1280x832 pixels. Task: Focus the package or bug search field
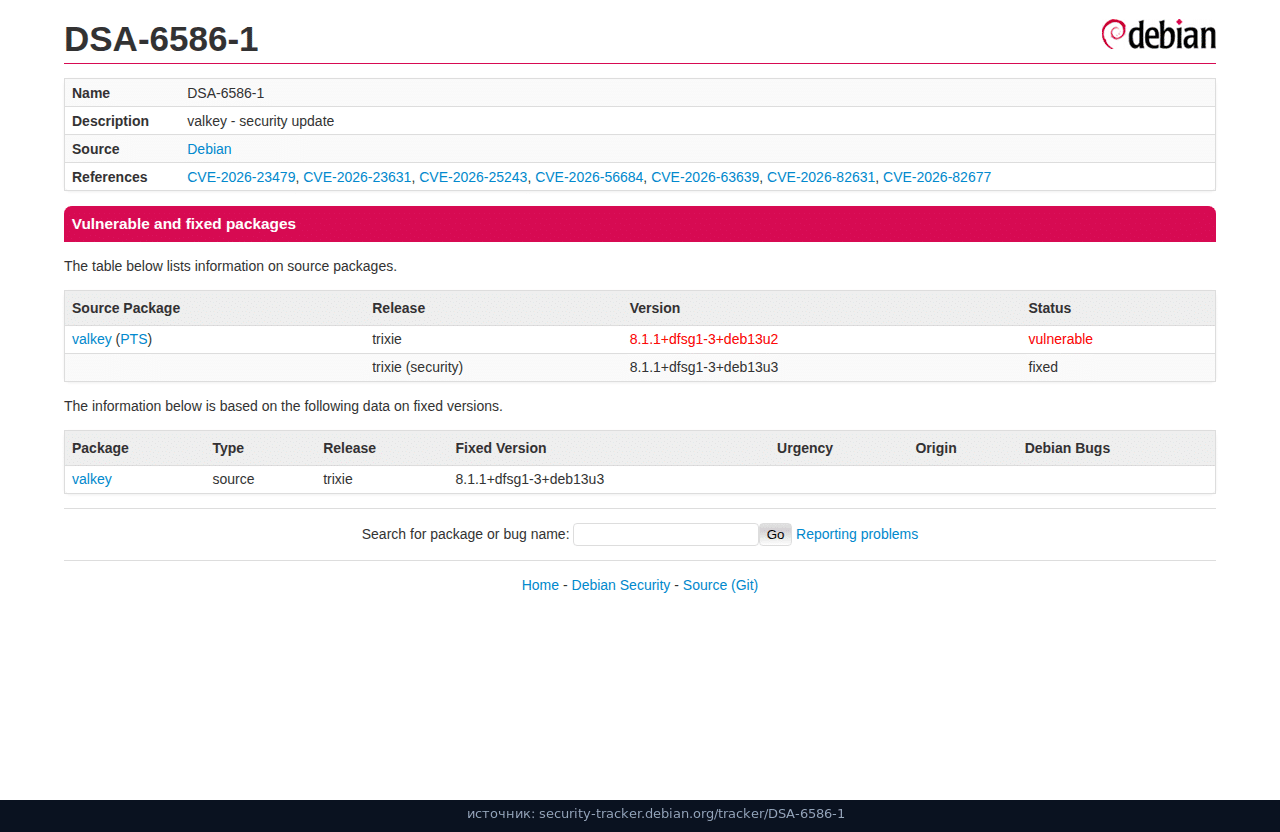pos(665,534)
